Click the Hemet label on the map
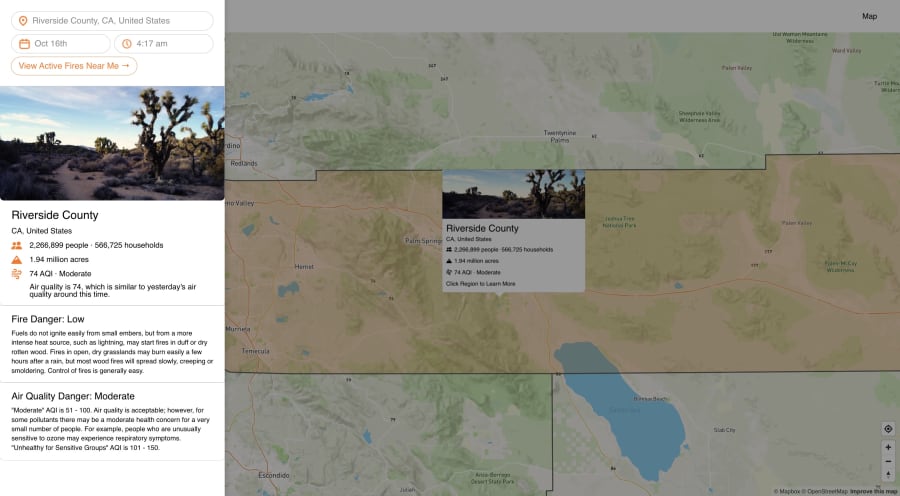This screenshot has height=496, width=900. coord(304,267)
